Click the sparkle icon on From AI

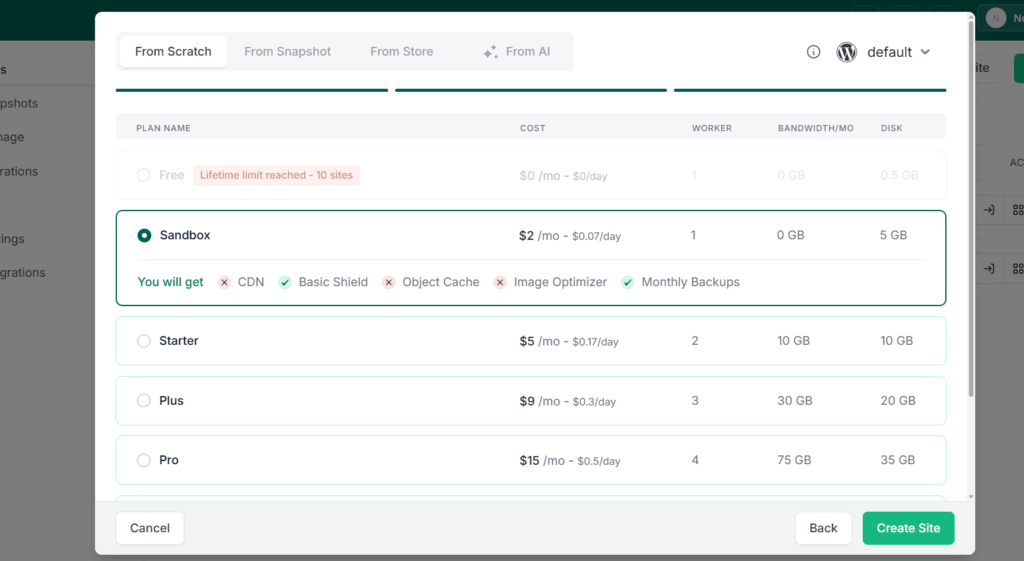490,52
